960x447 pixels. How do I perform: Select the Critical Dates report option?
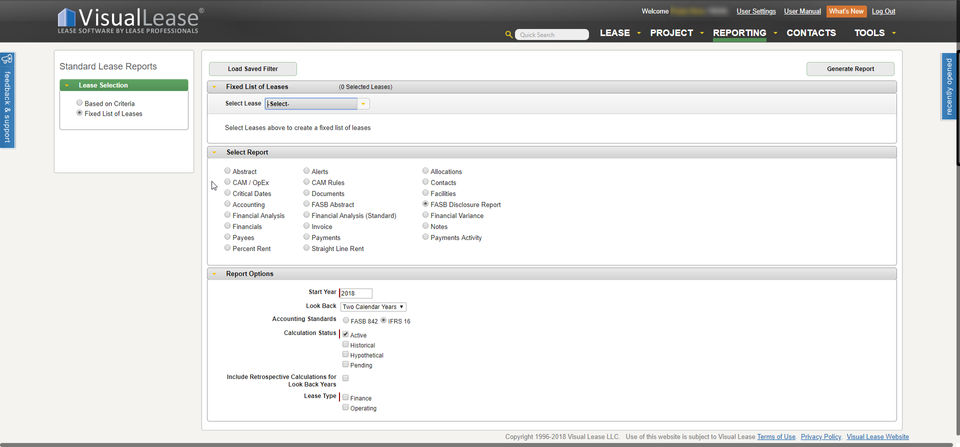pos(228,193)
